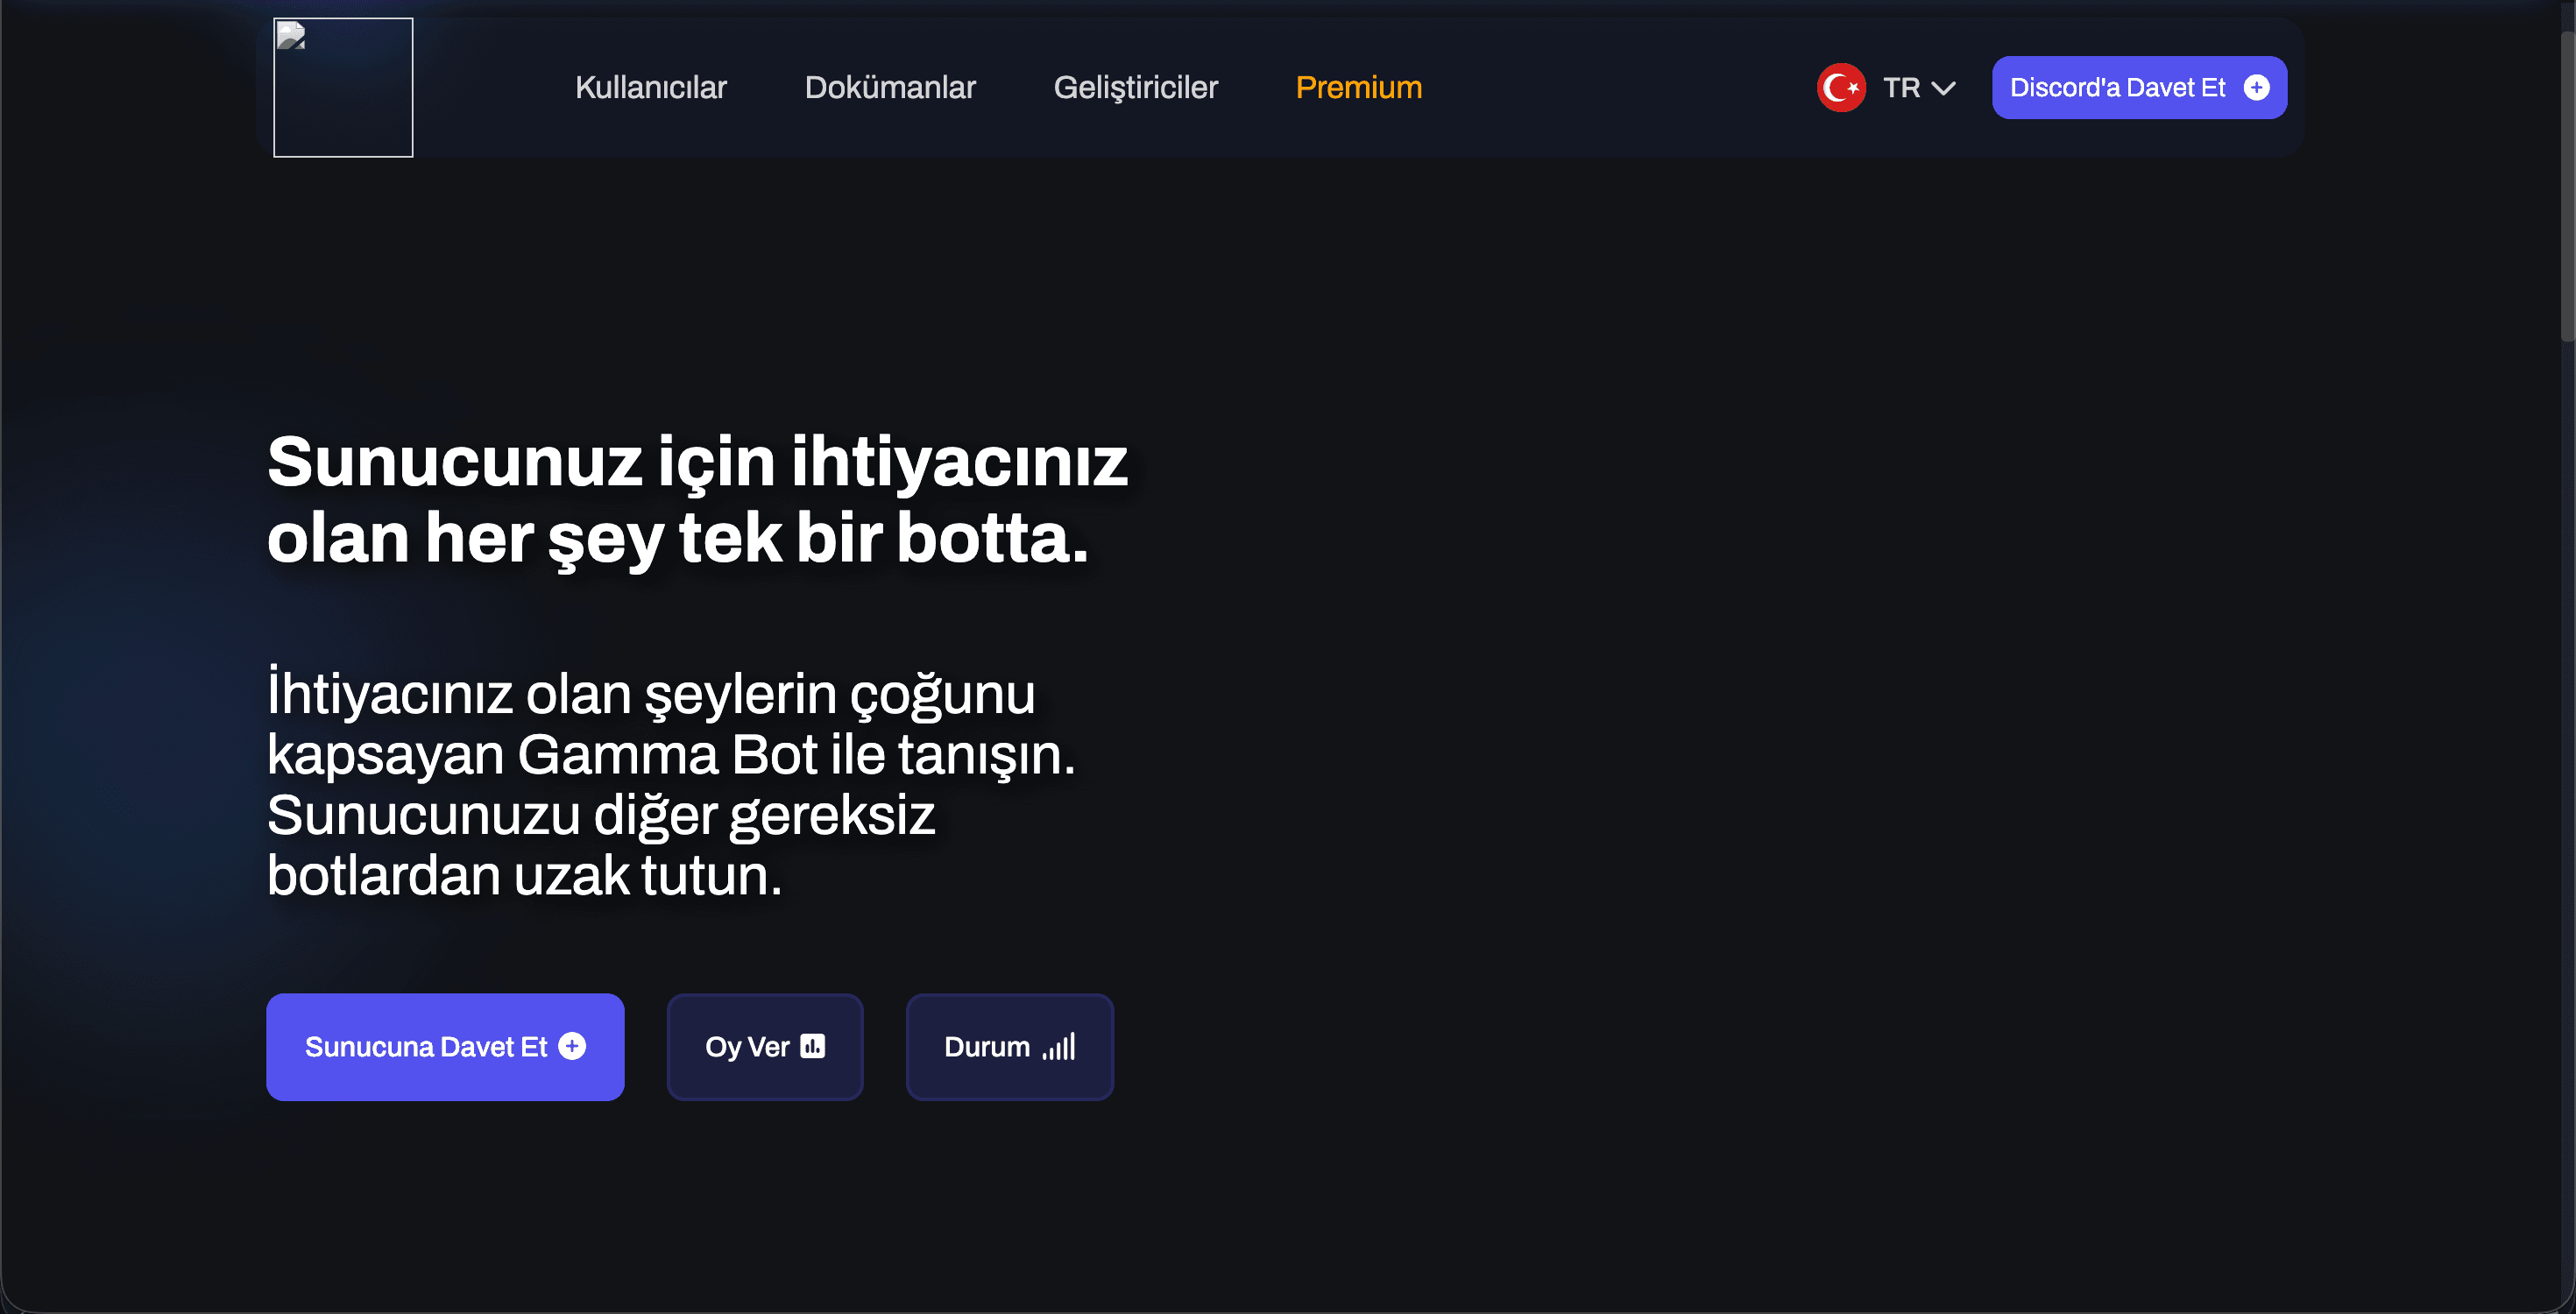Click the Turkish flag icon
The height and width of the screenshot is (1314, 2576).
pyautogui.click(x=1841, y=88)
